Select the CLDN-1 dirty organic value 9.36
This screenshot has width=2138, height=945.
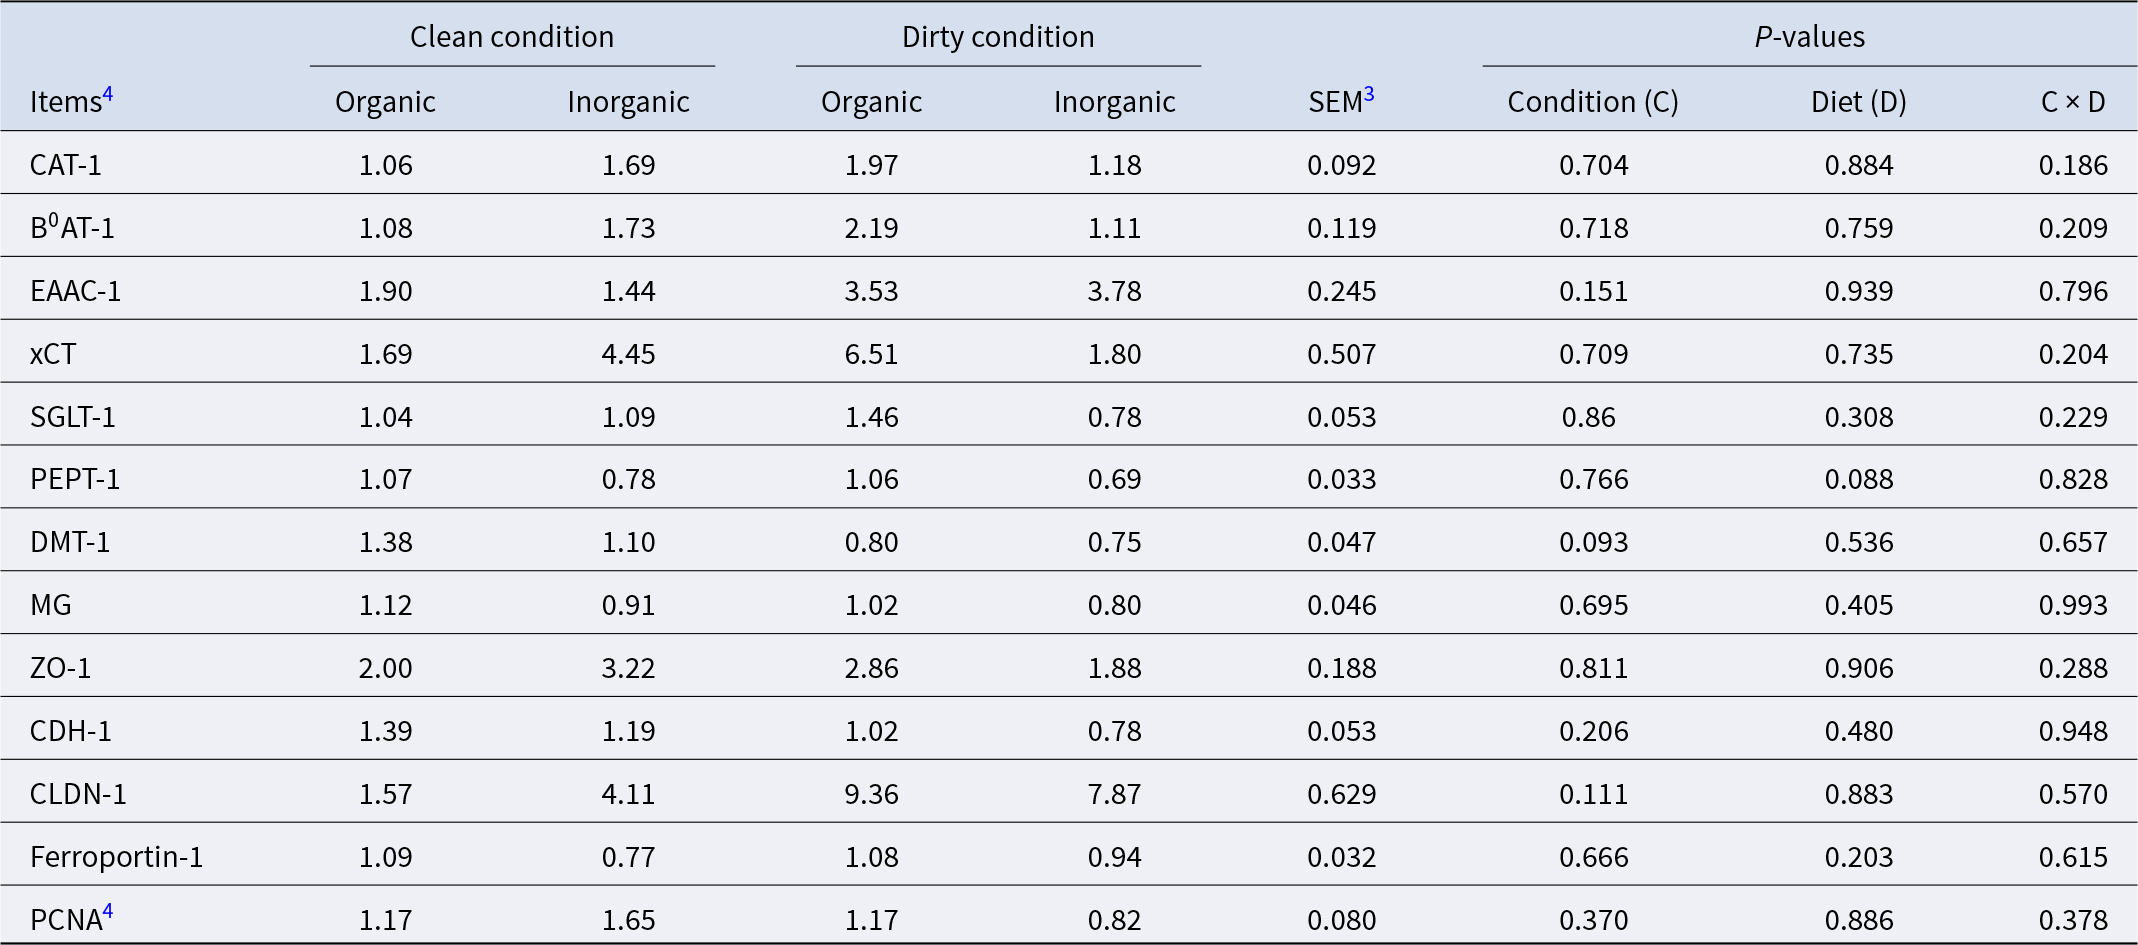[871, 794]
